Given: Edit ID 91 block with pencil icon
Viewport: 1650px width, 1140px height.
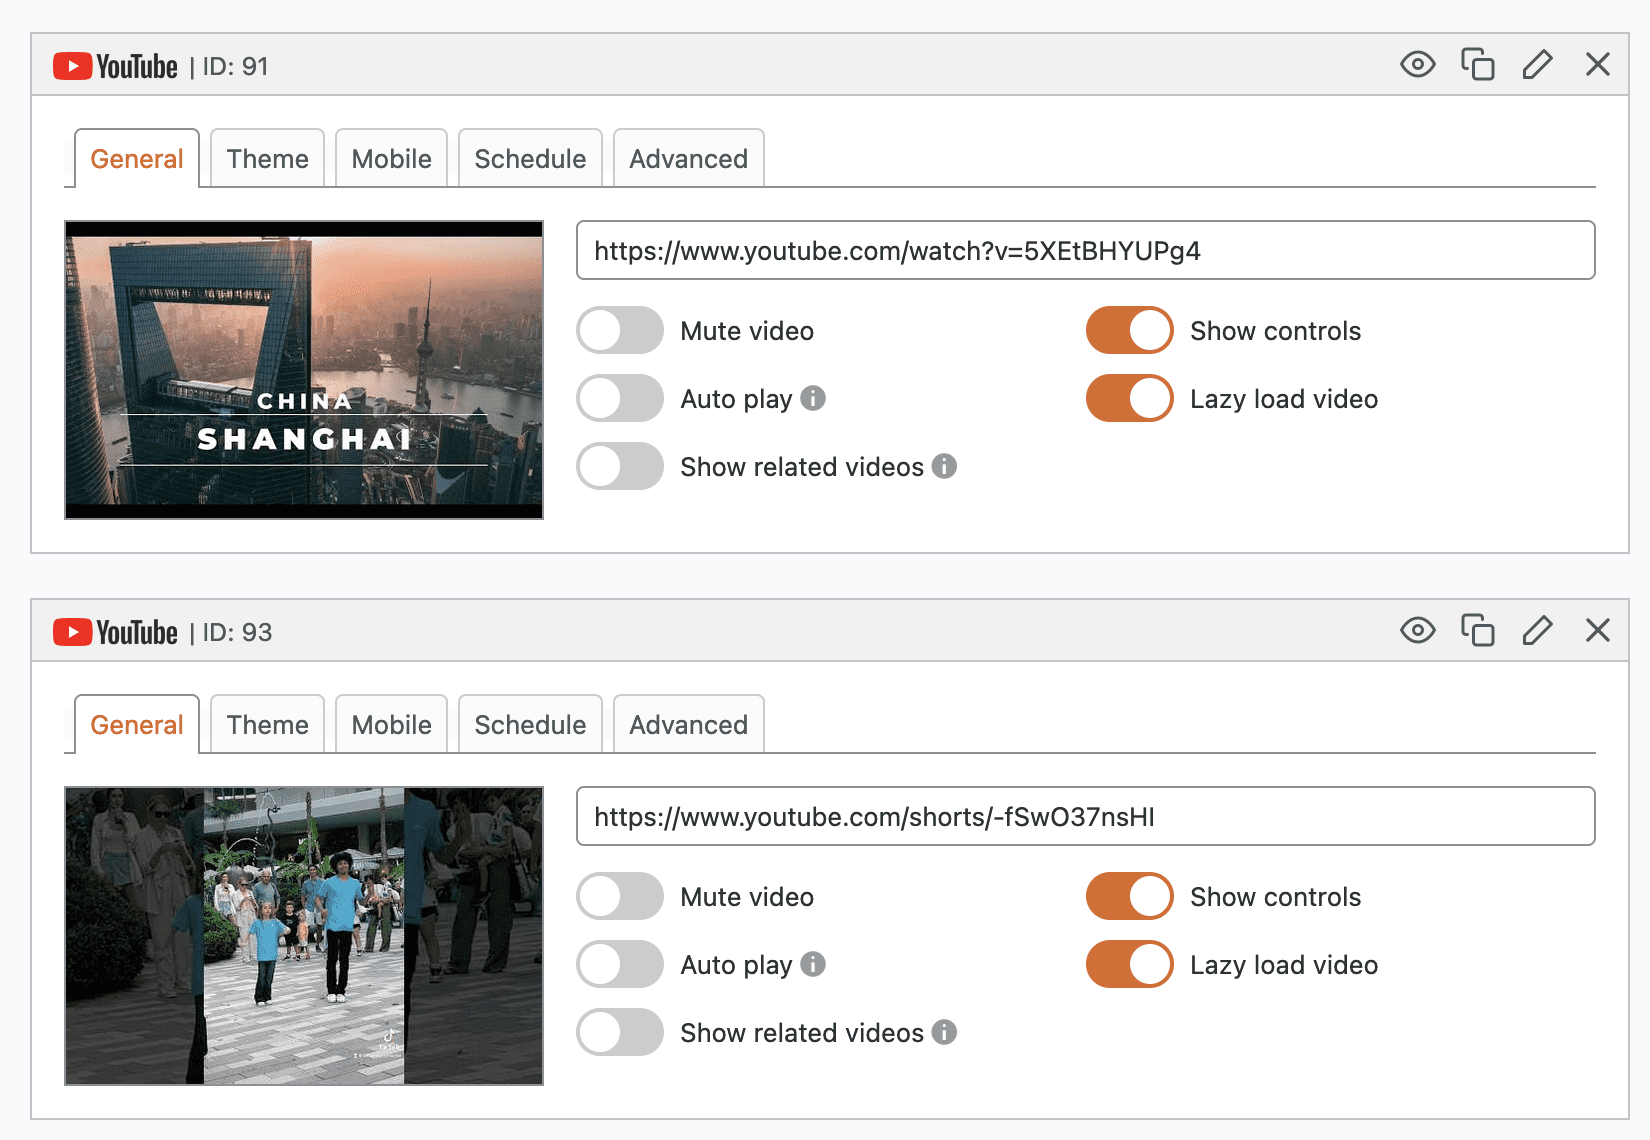Looking at the screenshot, I should [x=1537, y=65].
